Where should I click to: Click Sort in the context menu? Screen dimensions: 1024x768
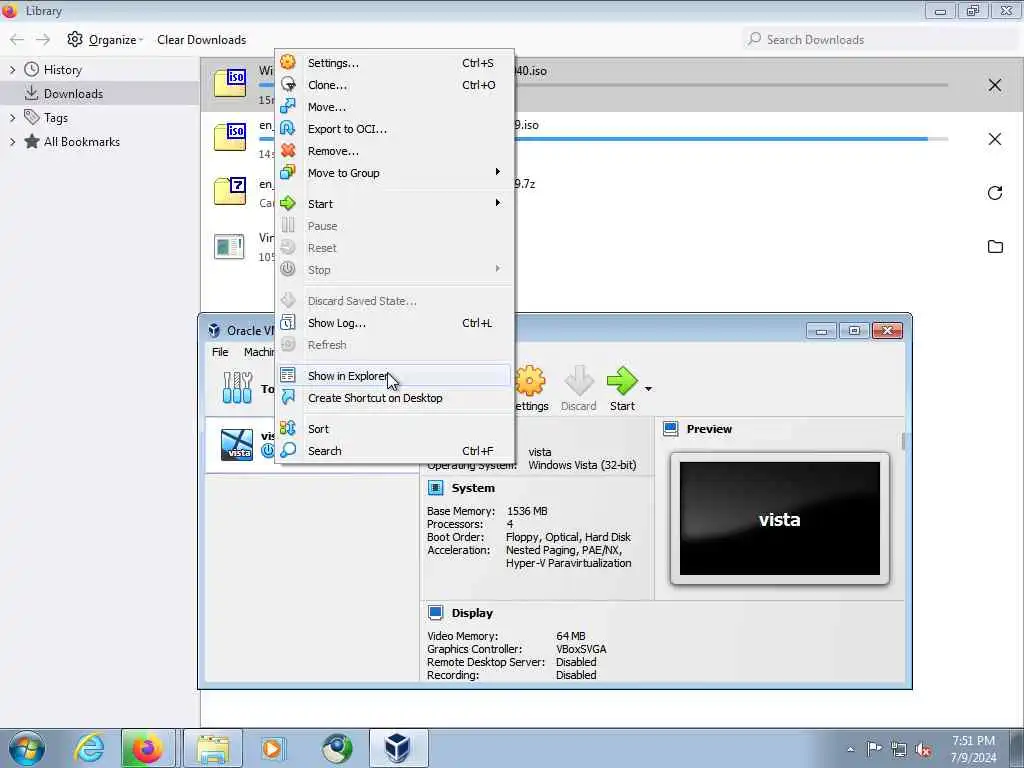click(x=394, y=428)
